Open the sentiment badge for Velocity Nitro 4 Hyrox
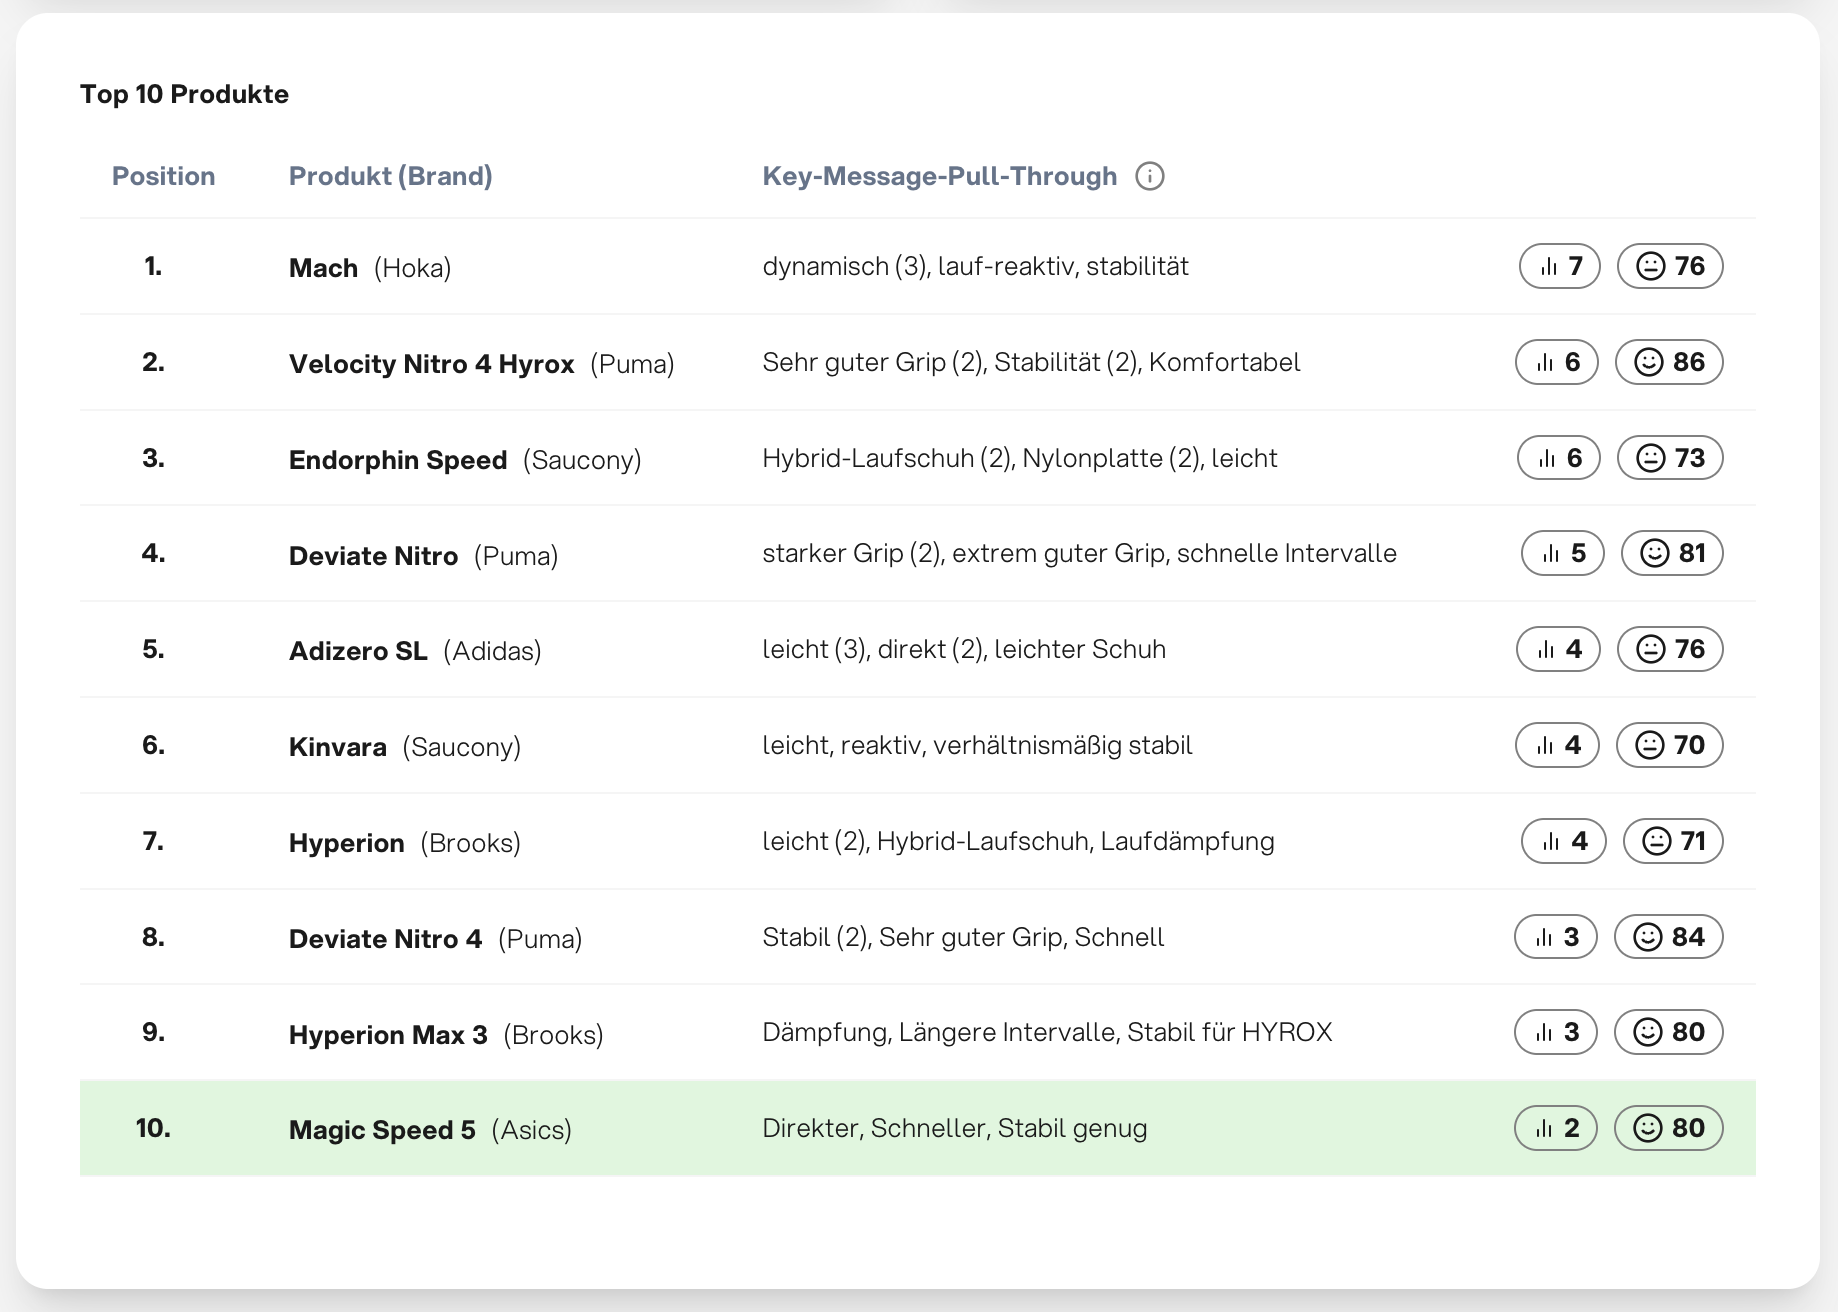1838x1312 pixels. [1669, 362]
